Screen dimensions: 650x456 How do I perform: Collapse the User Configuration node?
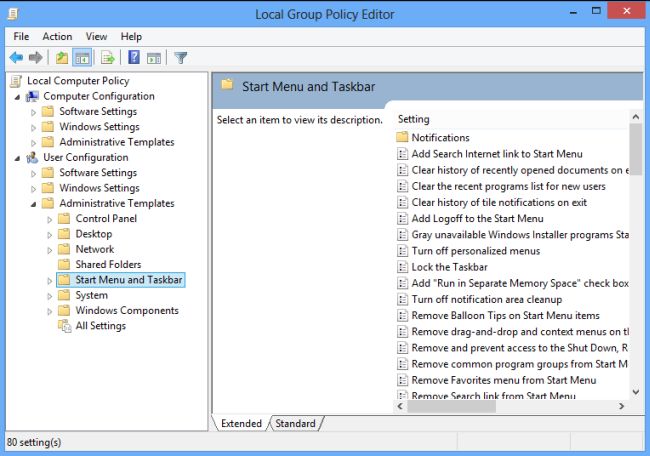click(x=17, y=158)
